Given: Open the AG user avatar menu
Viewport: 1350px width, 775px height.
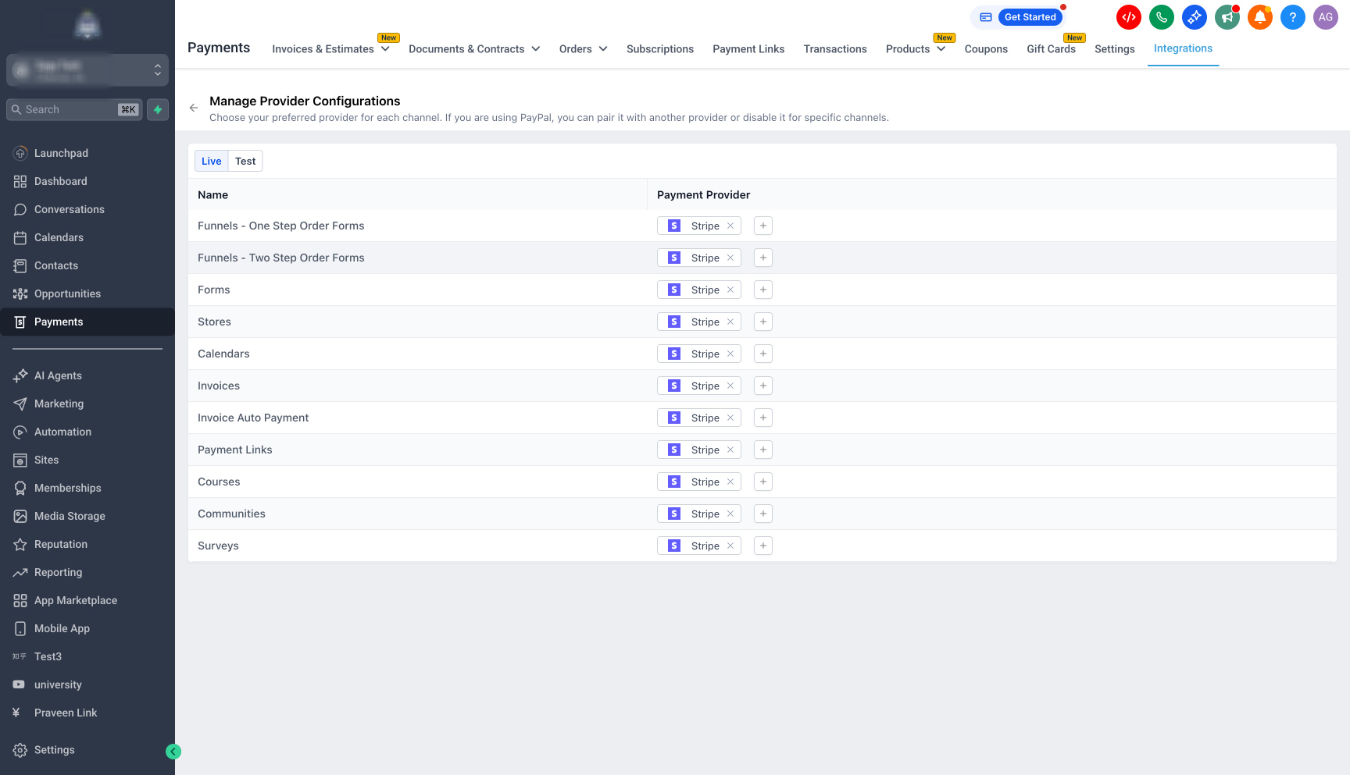Looking at the screenshot, I should pyautogui.click(x=1325, y=17).
